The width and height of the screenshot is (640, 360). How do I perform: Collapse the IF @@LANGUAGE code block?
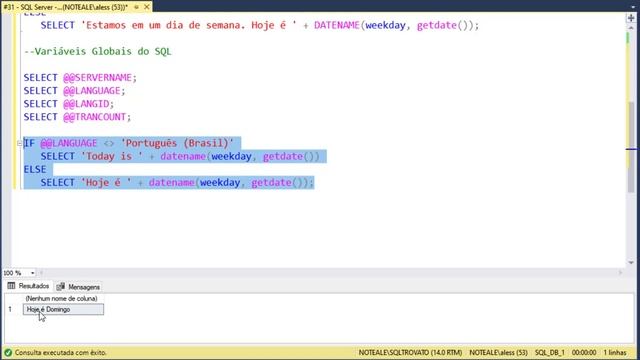[19, 143]
